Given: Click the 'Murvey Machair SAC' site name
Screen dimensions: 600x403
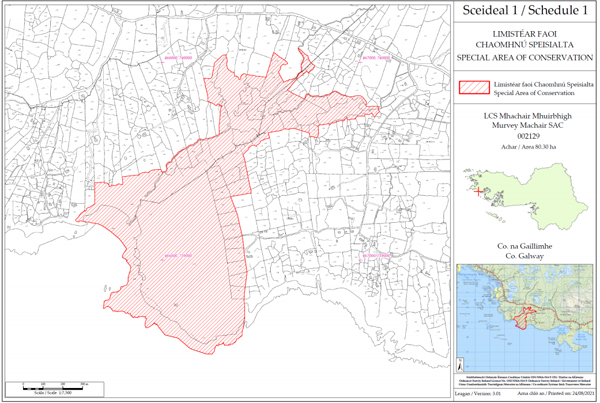Looking at the screenshot, I should tap(523, 127).
